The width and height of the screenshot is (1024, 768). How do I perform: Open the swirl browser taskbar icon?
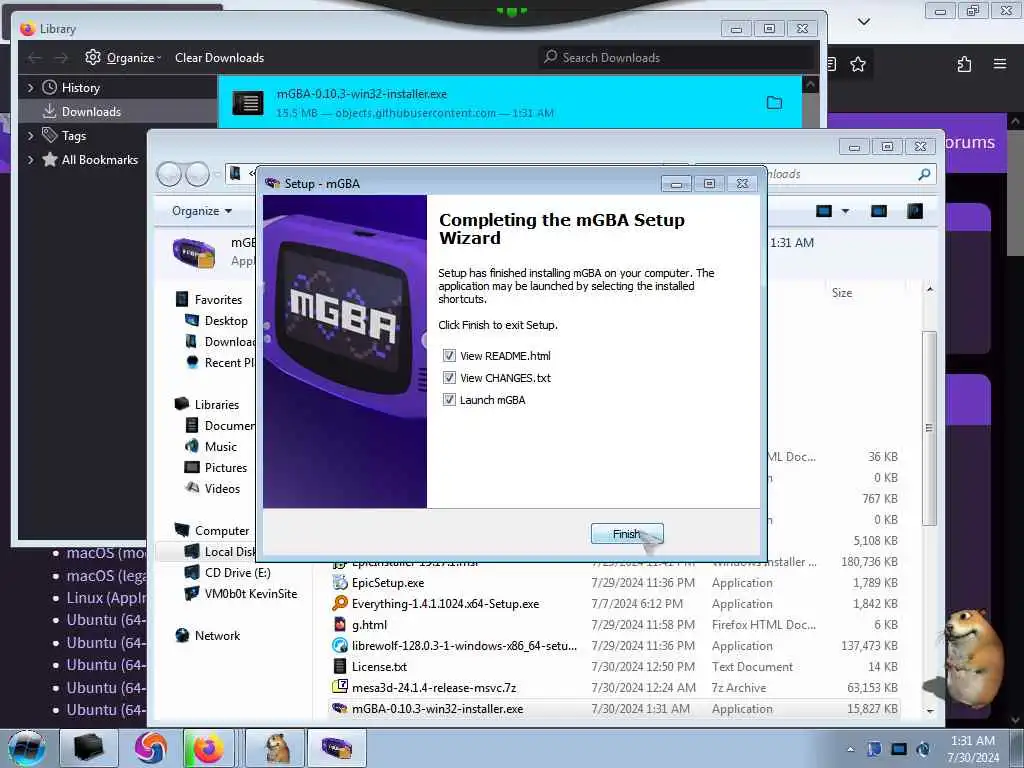click(x=150, y=748)
